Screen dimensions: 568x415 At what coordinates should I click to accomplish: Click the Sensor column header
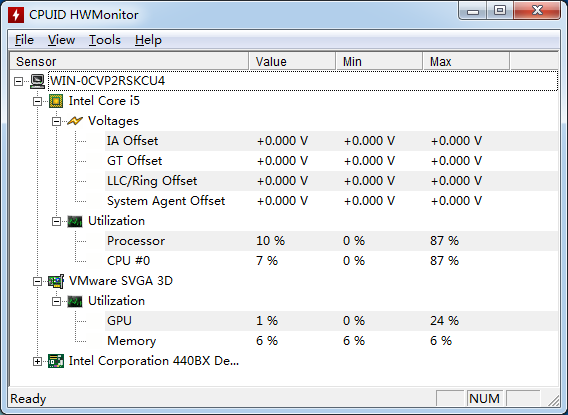[129, 61]
